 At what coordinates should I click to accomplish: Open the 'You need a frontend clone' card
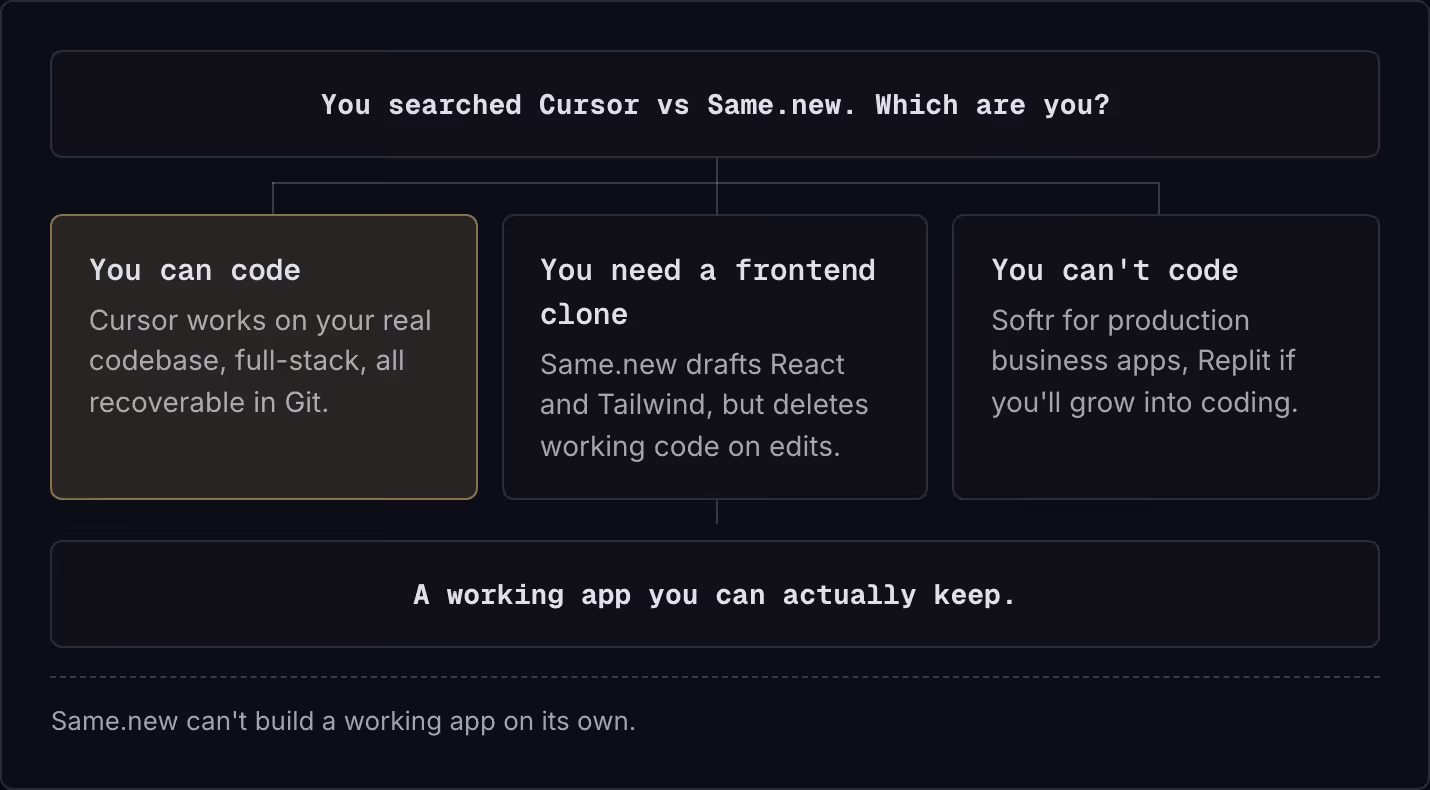pos(715,357)
